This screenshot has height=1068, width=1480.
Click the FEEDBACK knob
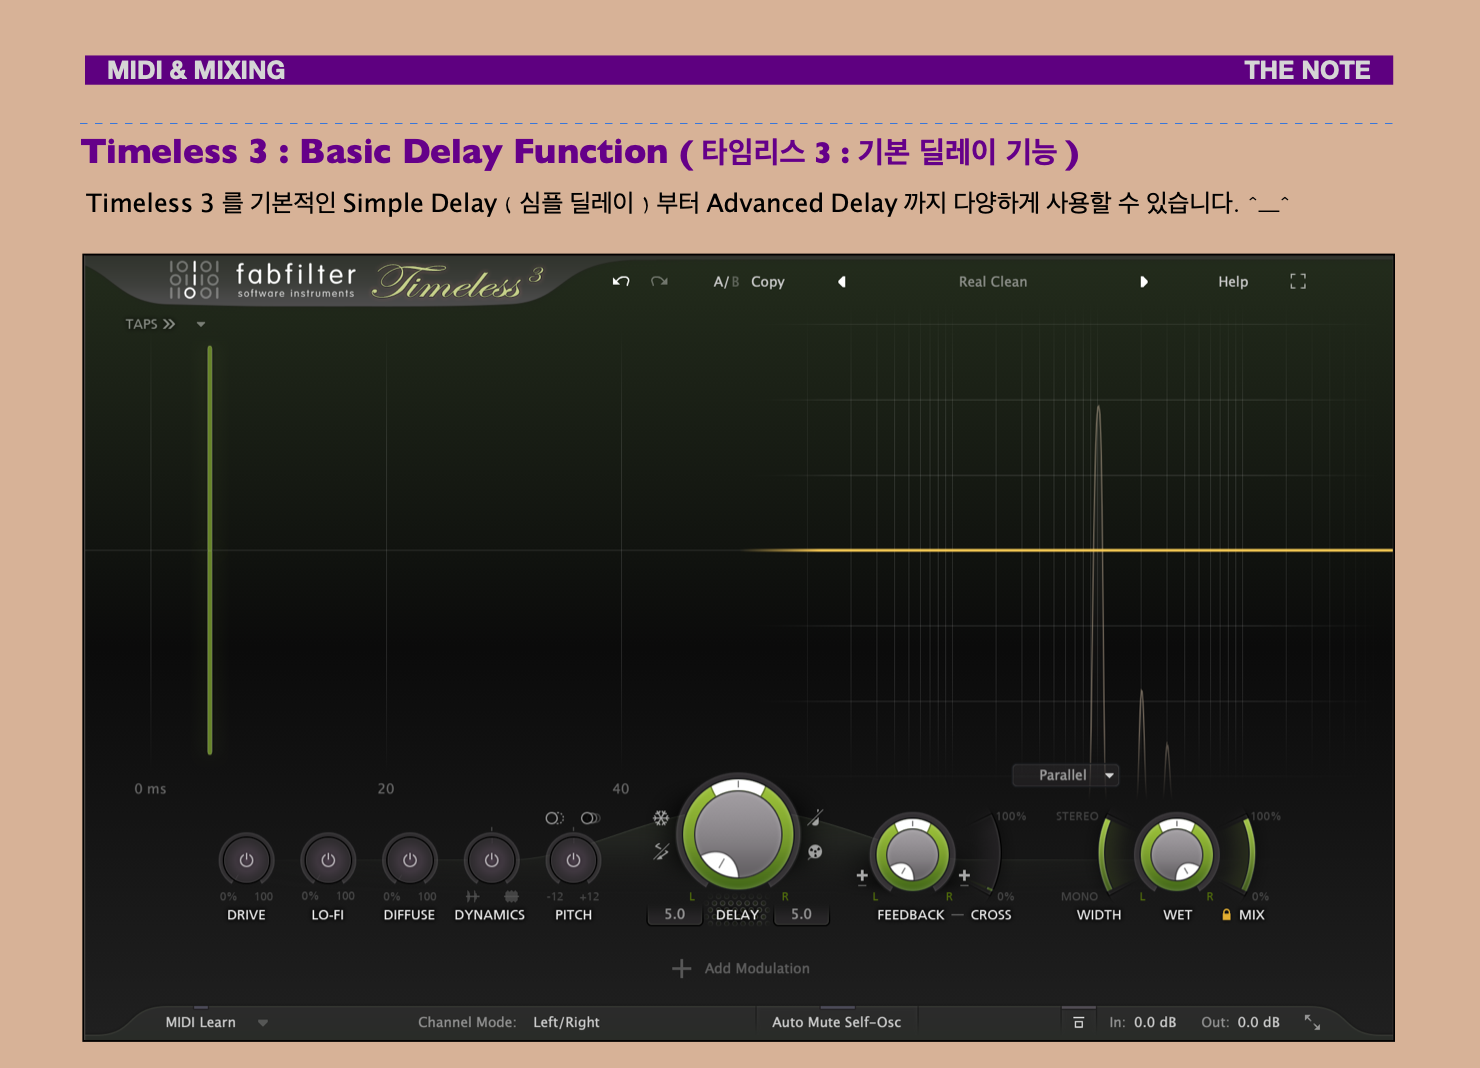coord(913,854)
